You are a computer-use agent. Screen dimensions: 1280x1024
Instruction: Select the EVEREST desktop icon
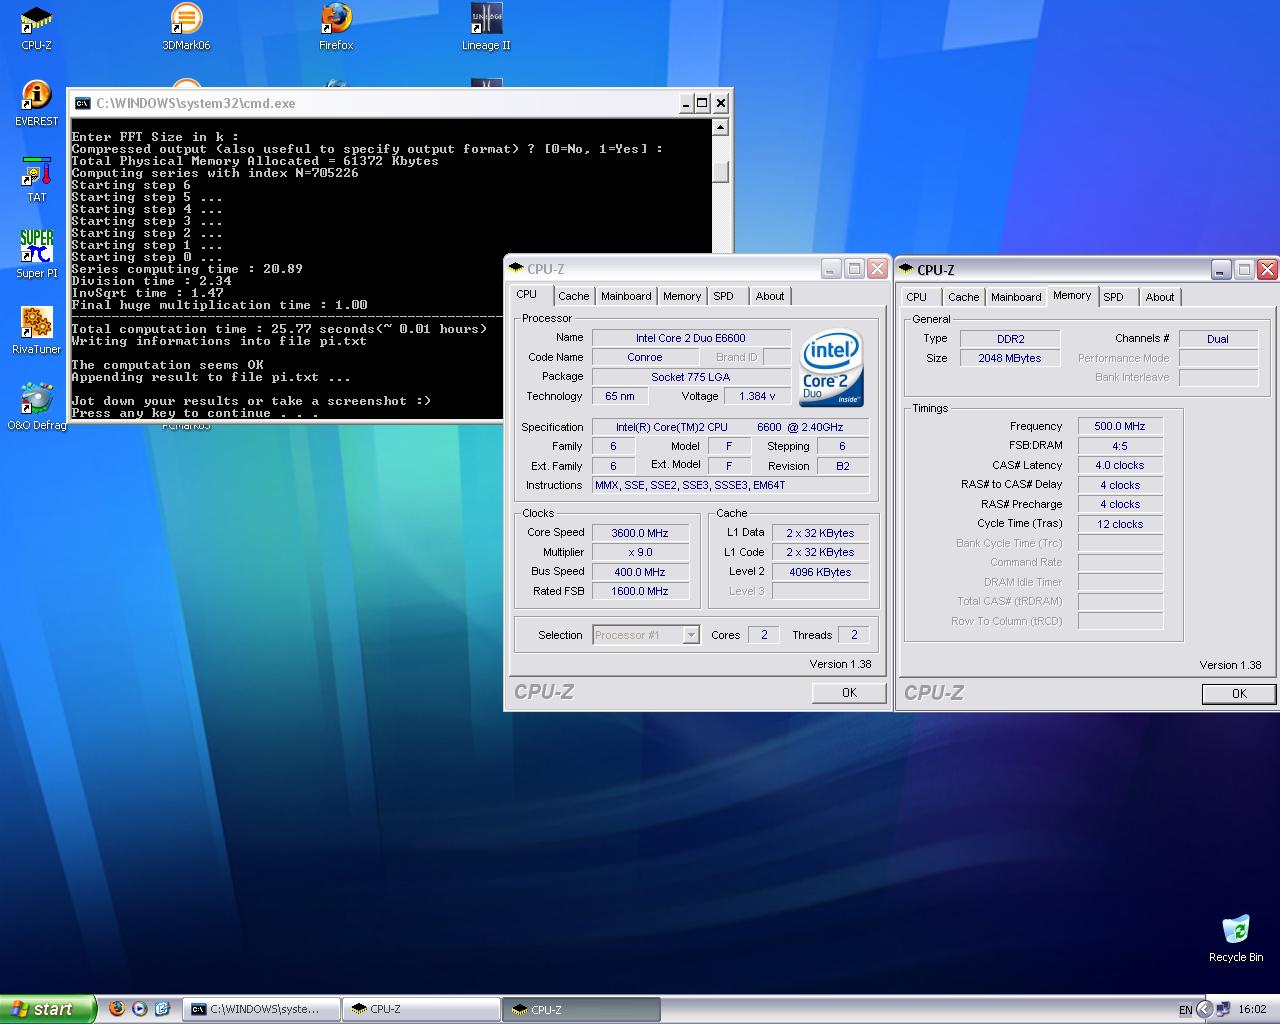(36, 103)
